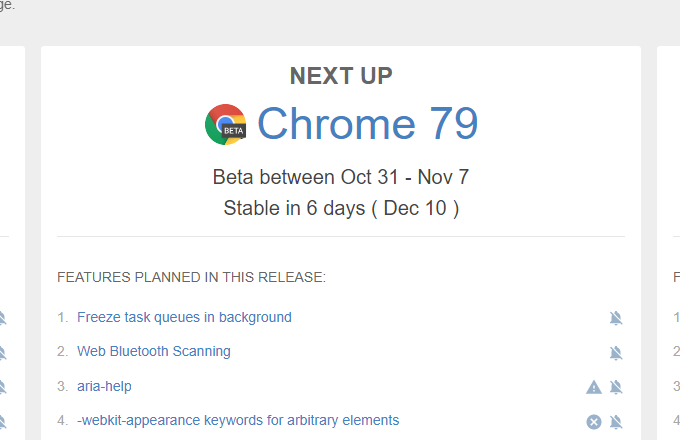Viewport: 680px width, 440px height.
Task: Click the Beta between Oct 31 - Nov 7 text
Action: 341,177
